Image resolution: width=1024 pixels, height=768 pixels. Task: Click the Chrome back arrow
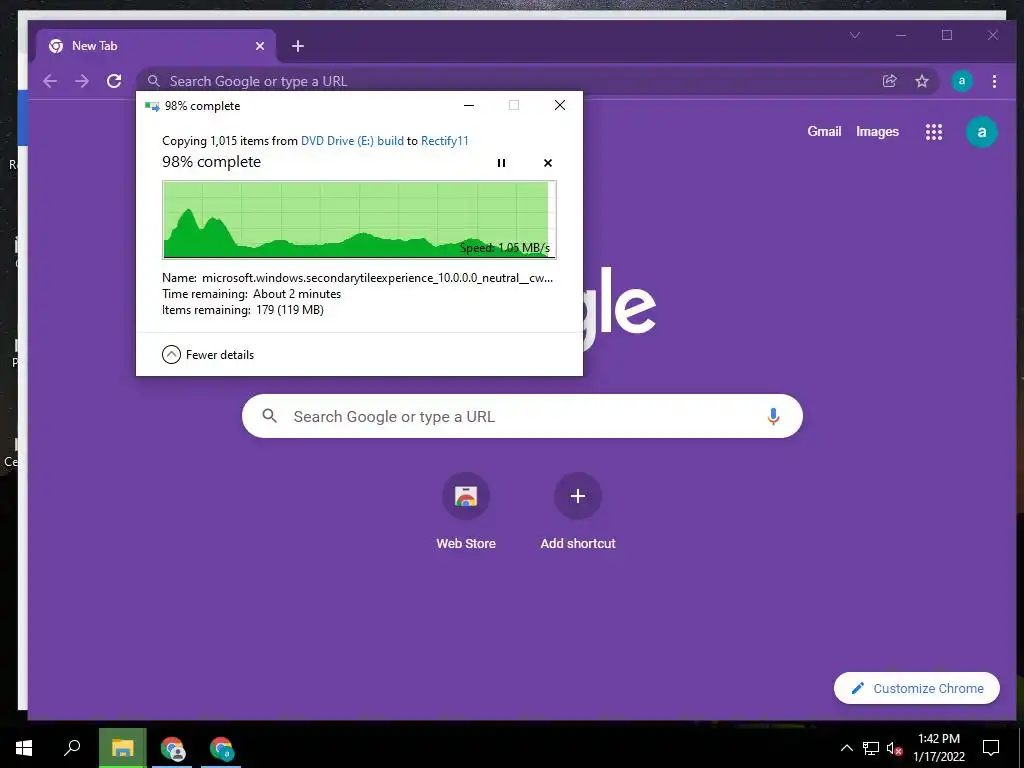click(50, 81)
